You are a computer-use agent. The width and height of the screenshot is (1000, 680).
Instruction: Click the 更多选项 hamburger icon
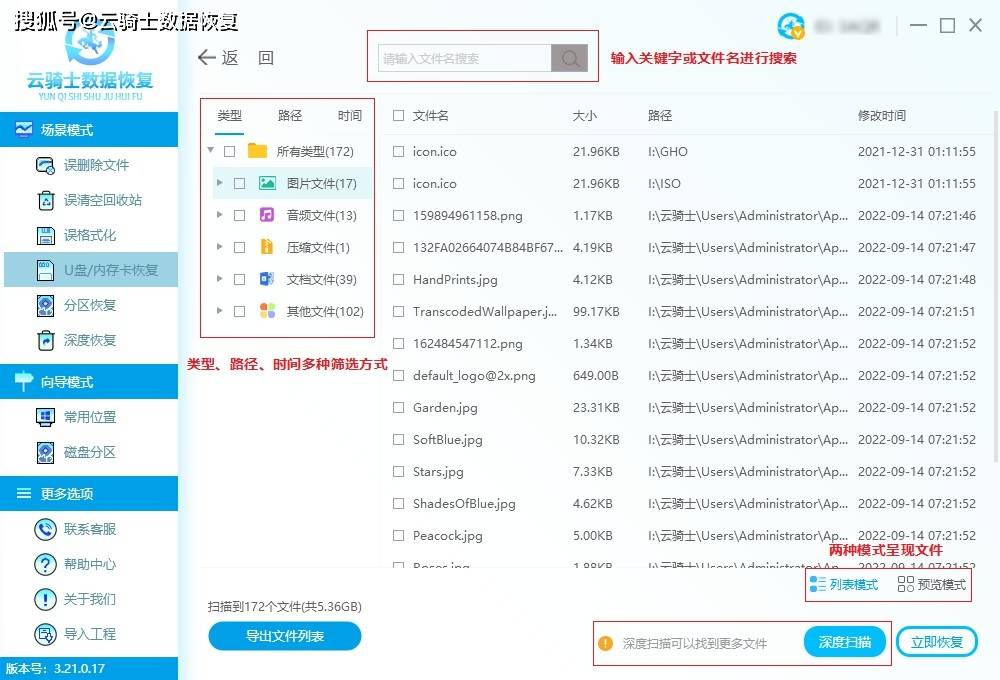click(x=24, y=493)
